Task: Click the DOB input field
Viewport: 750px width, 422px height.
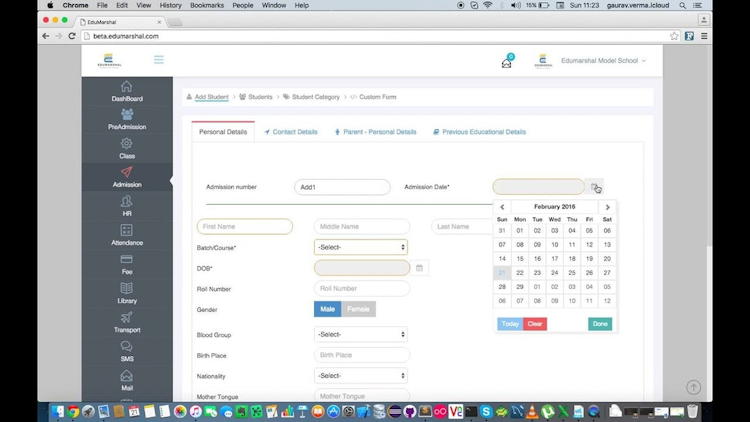Action: pyautogui.click(x=362, y=268)
